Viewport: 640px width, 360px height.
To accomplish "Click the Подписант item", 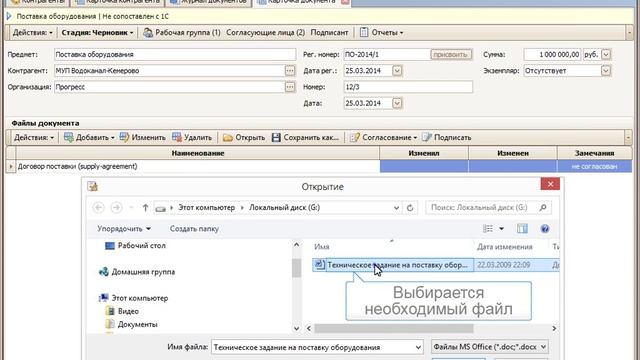I will pos(329,32).
